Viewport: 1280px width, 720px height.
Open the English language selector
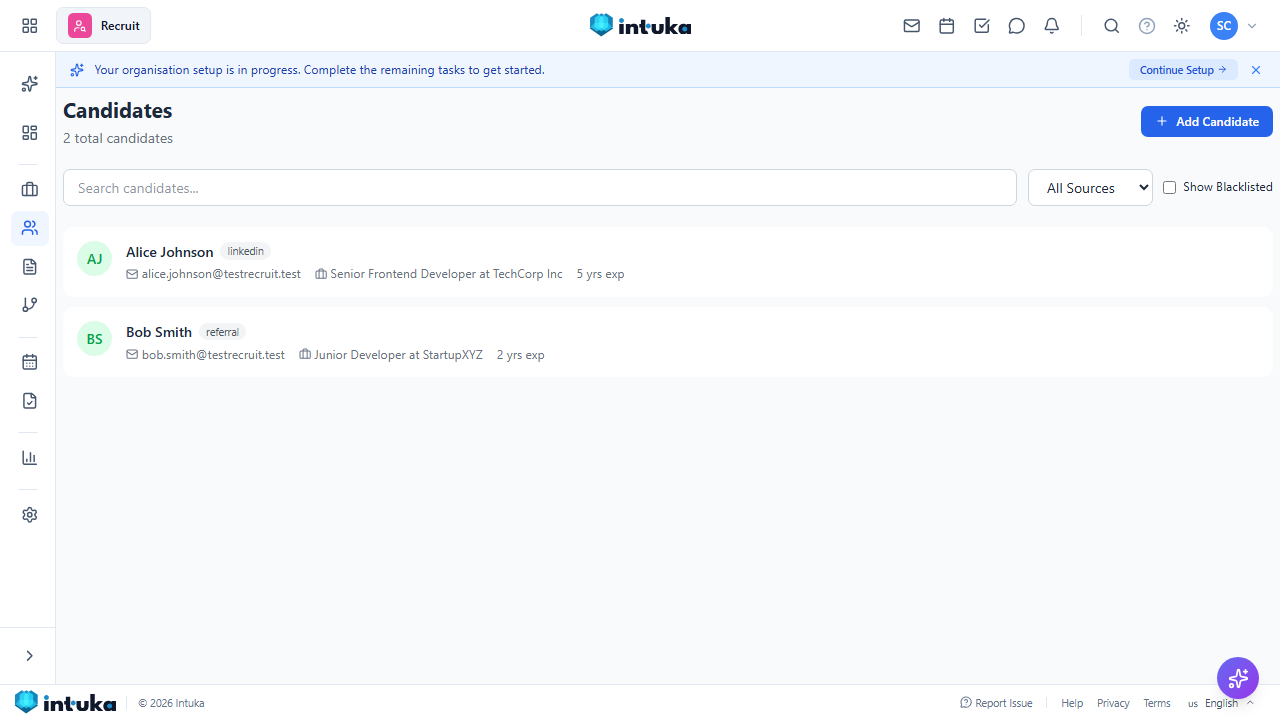pyautogui.click(x=1220, y=703)
